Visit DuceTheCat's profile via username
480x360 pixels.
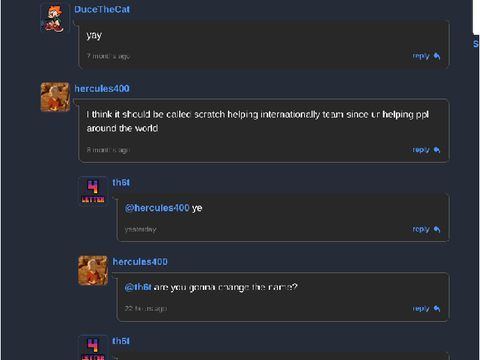[102, 9]
